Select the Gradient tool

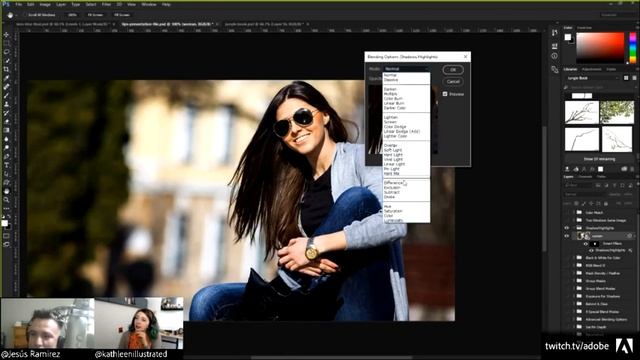[7, 130]
